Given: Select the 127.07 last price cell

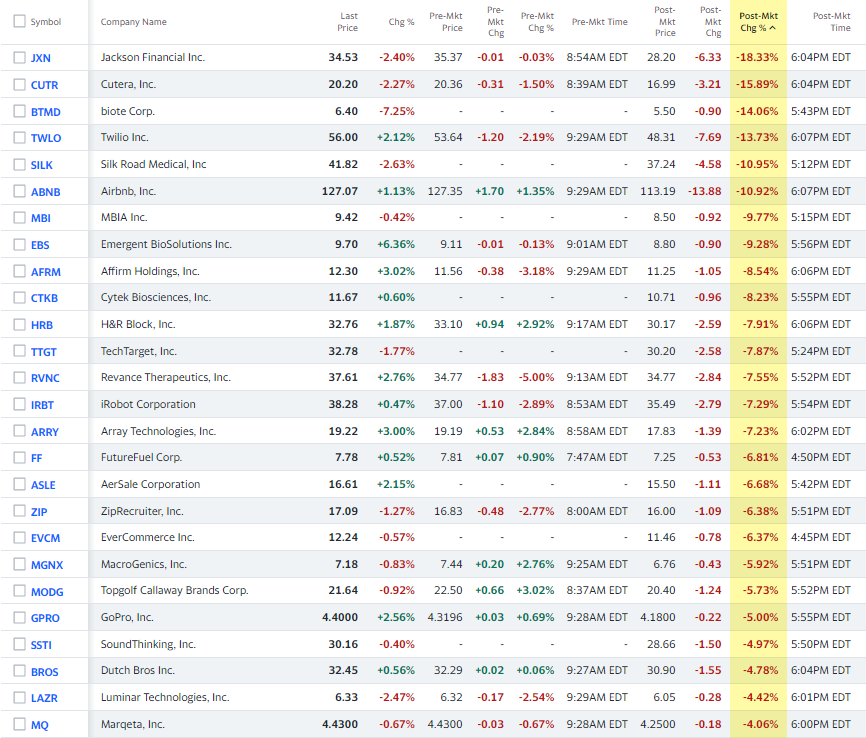Looking at the screenshot, I should point(340,191).
